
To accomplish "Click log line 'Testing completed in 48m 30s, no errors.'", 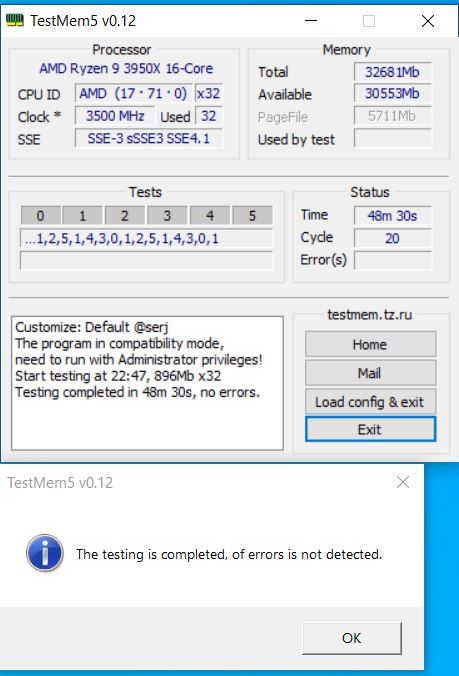I will click(137, 392).
